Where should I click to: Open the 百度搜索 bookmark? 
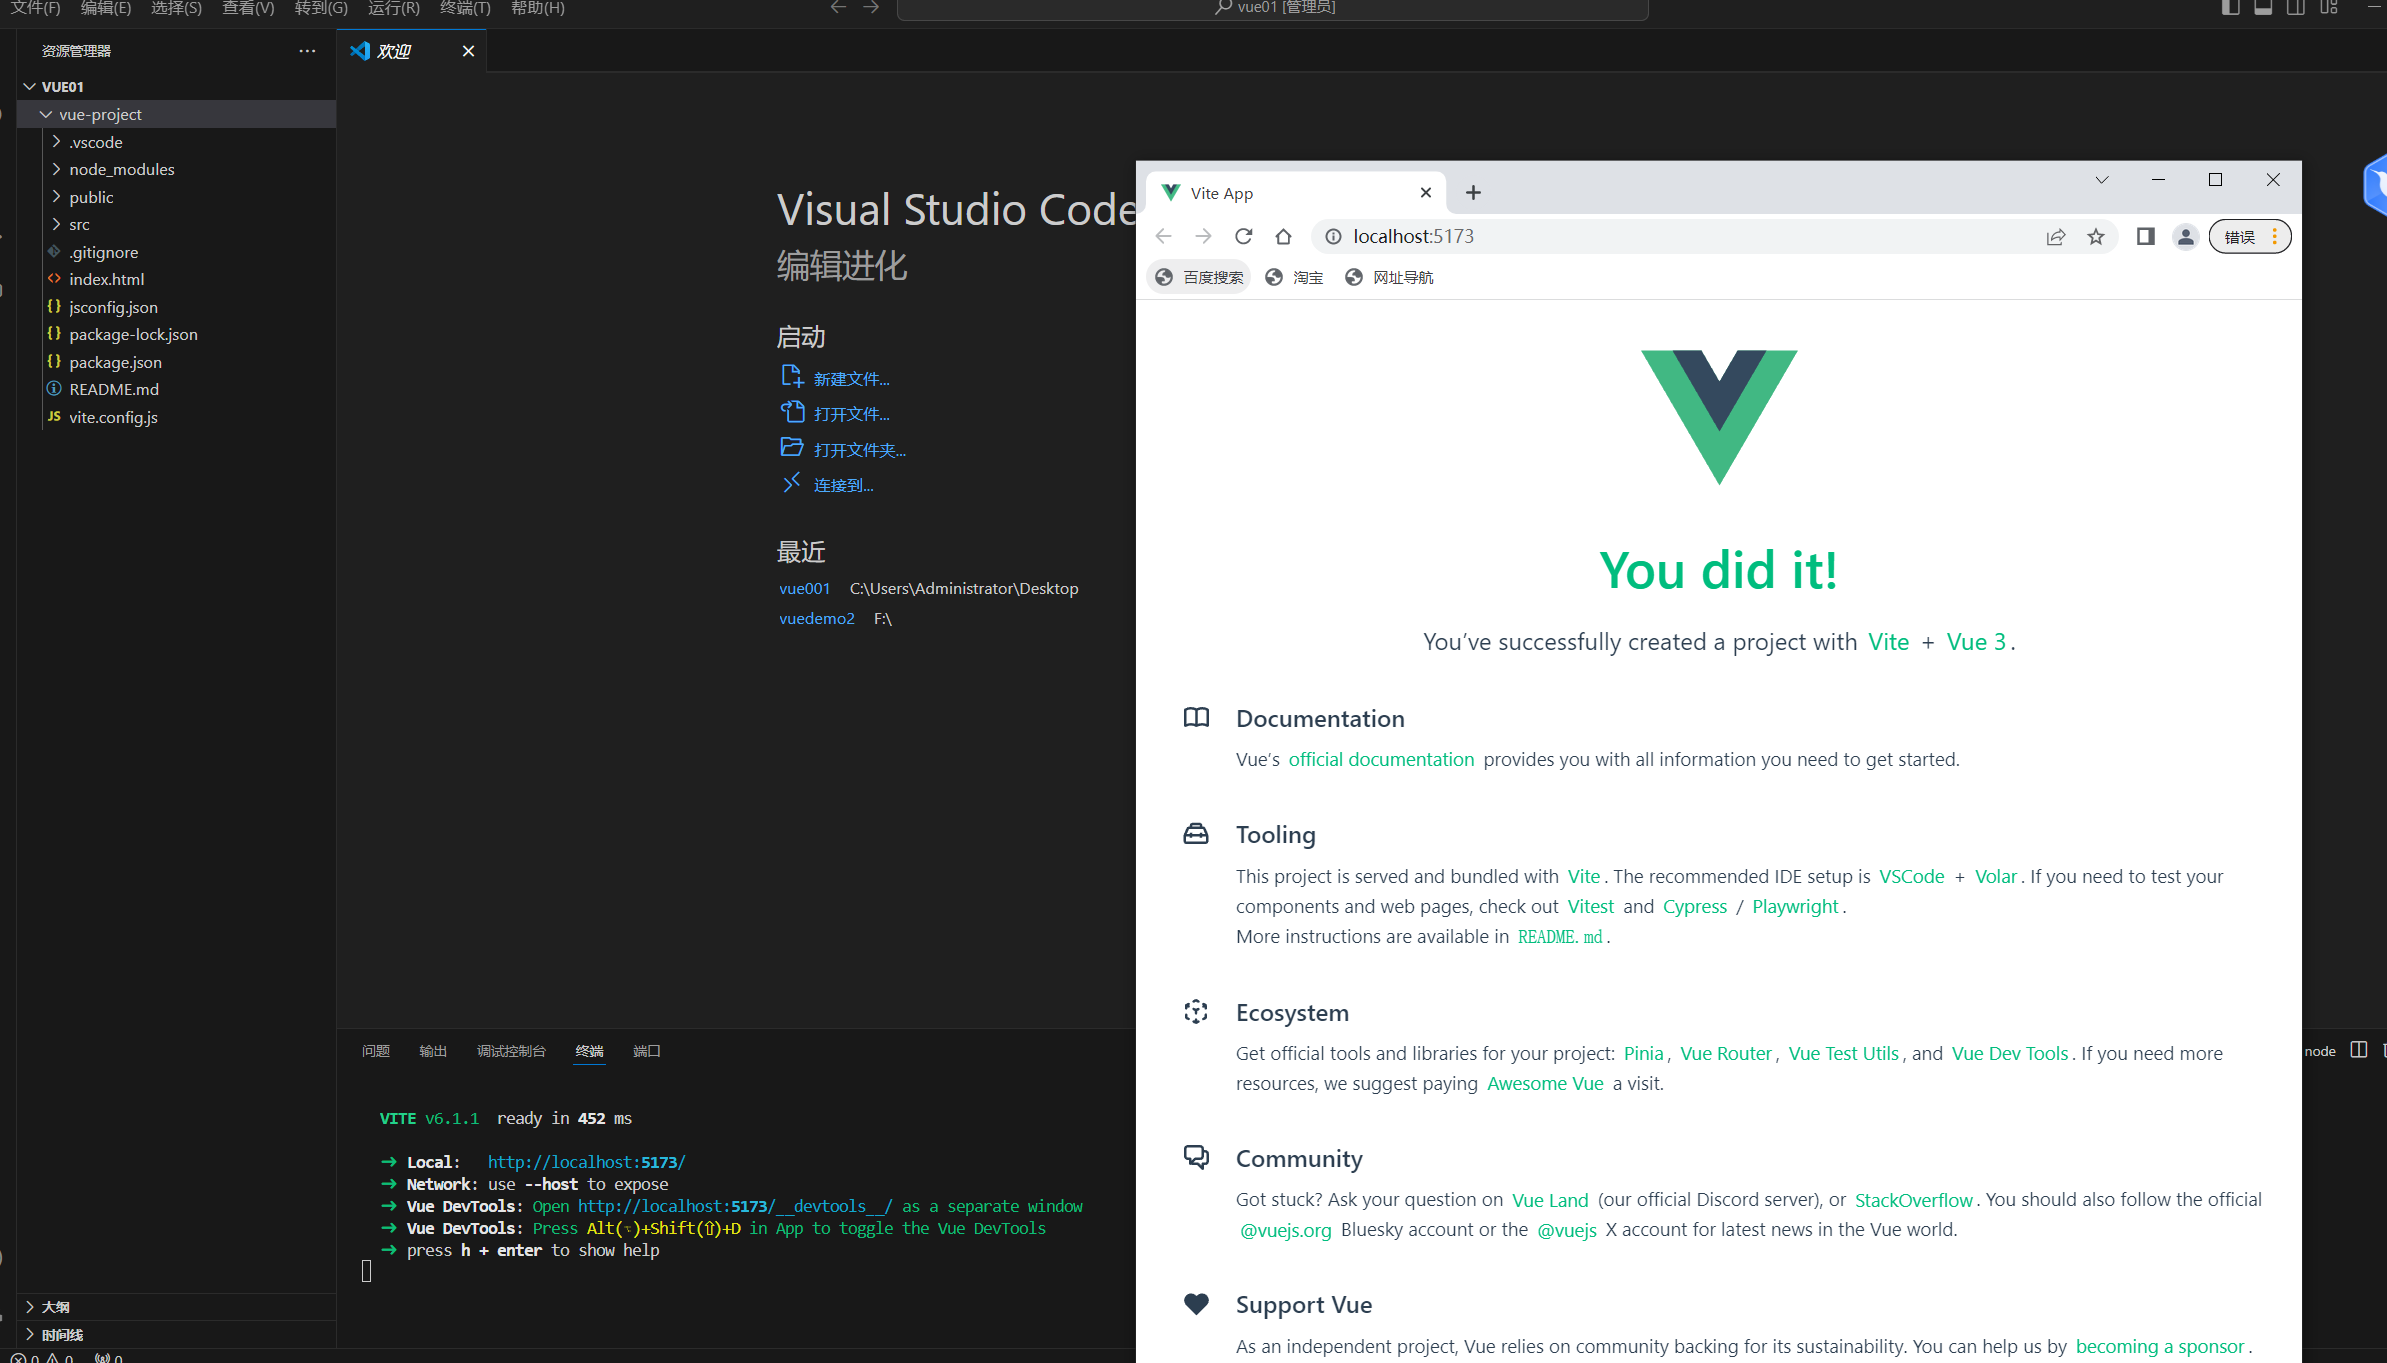point(1199,278)
